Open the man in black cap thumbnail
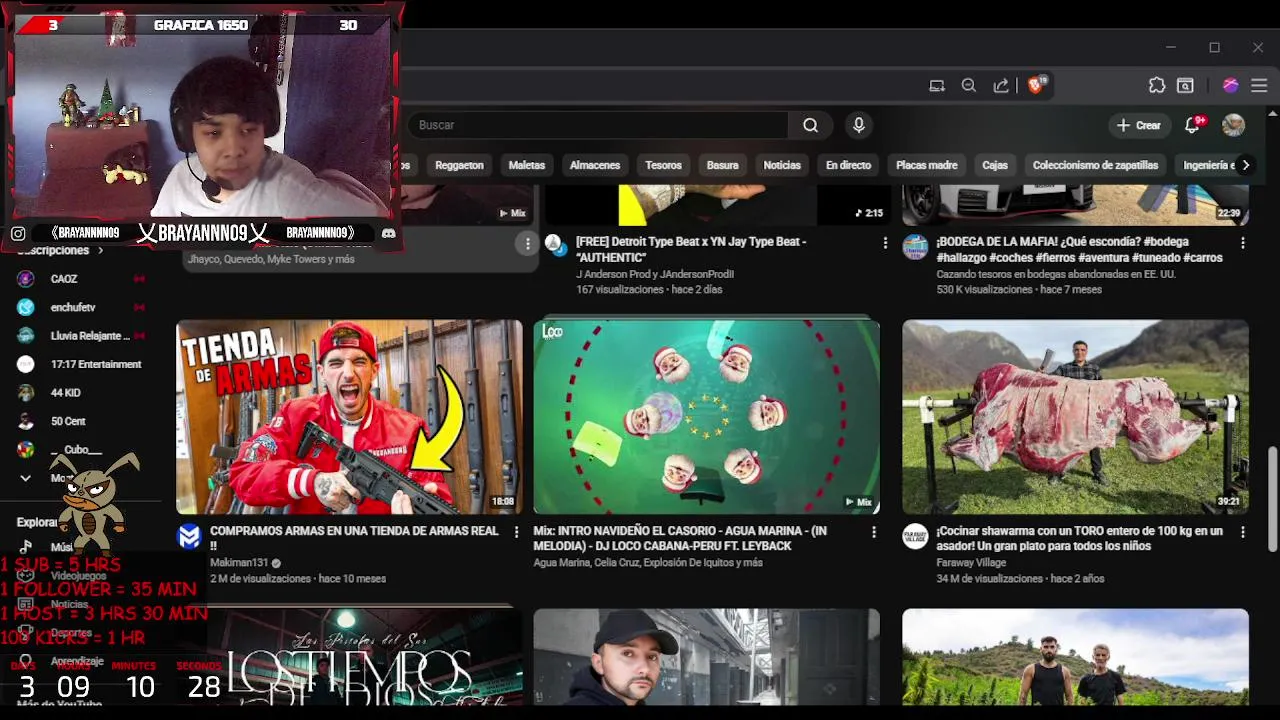 (706, 657)
